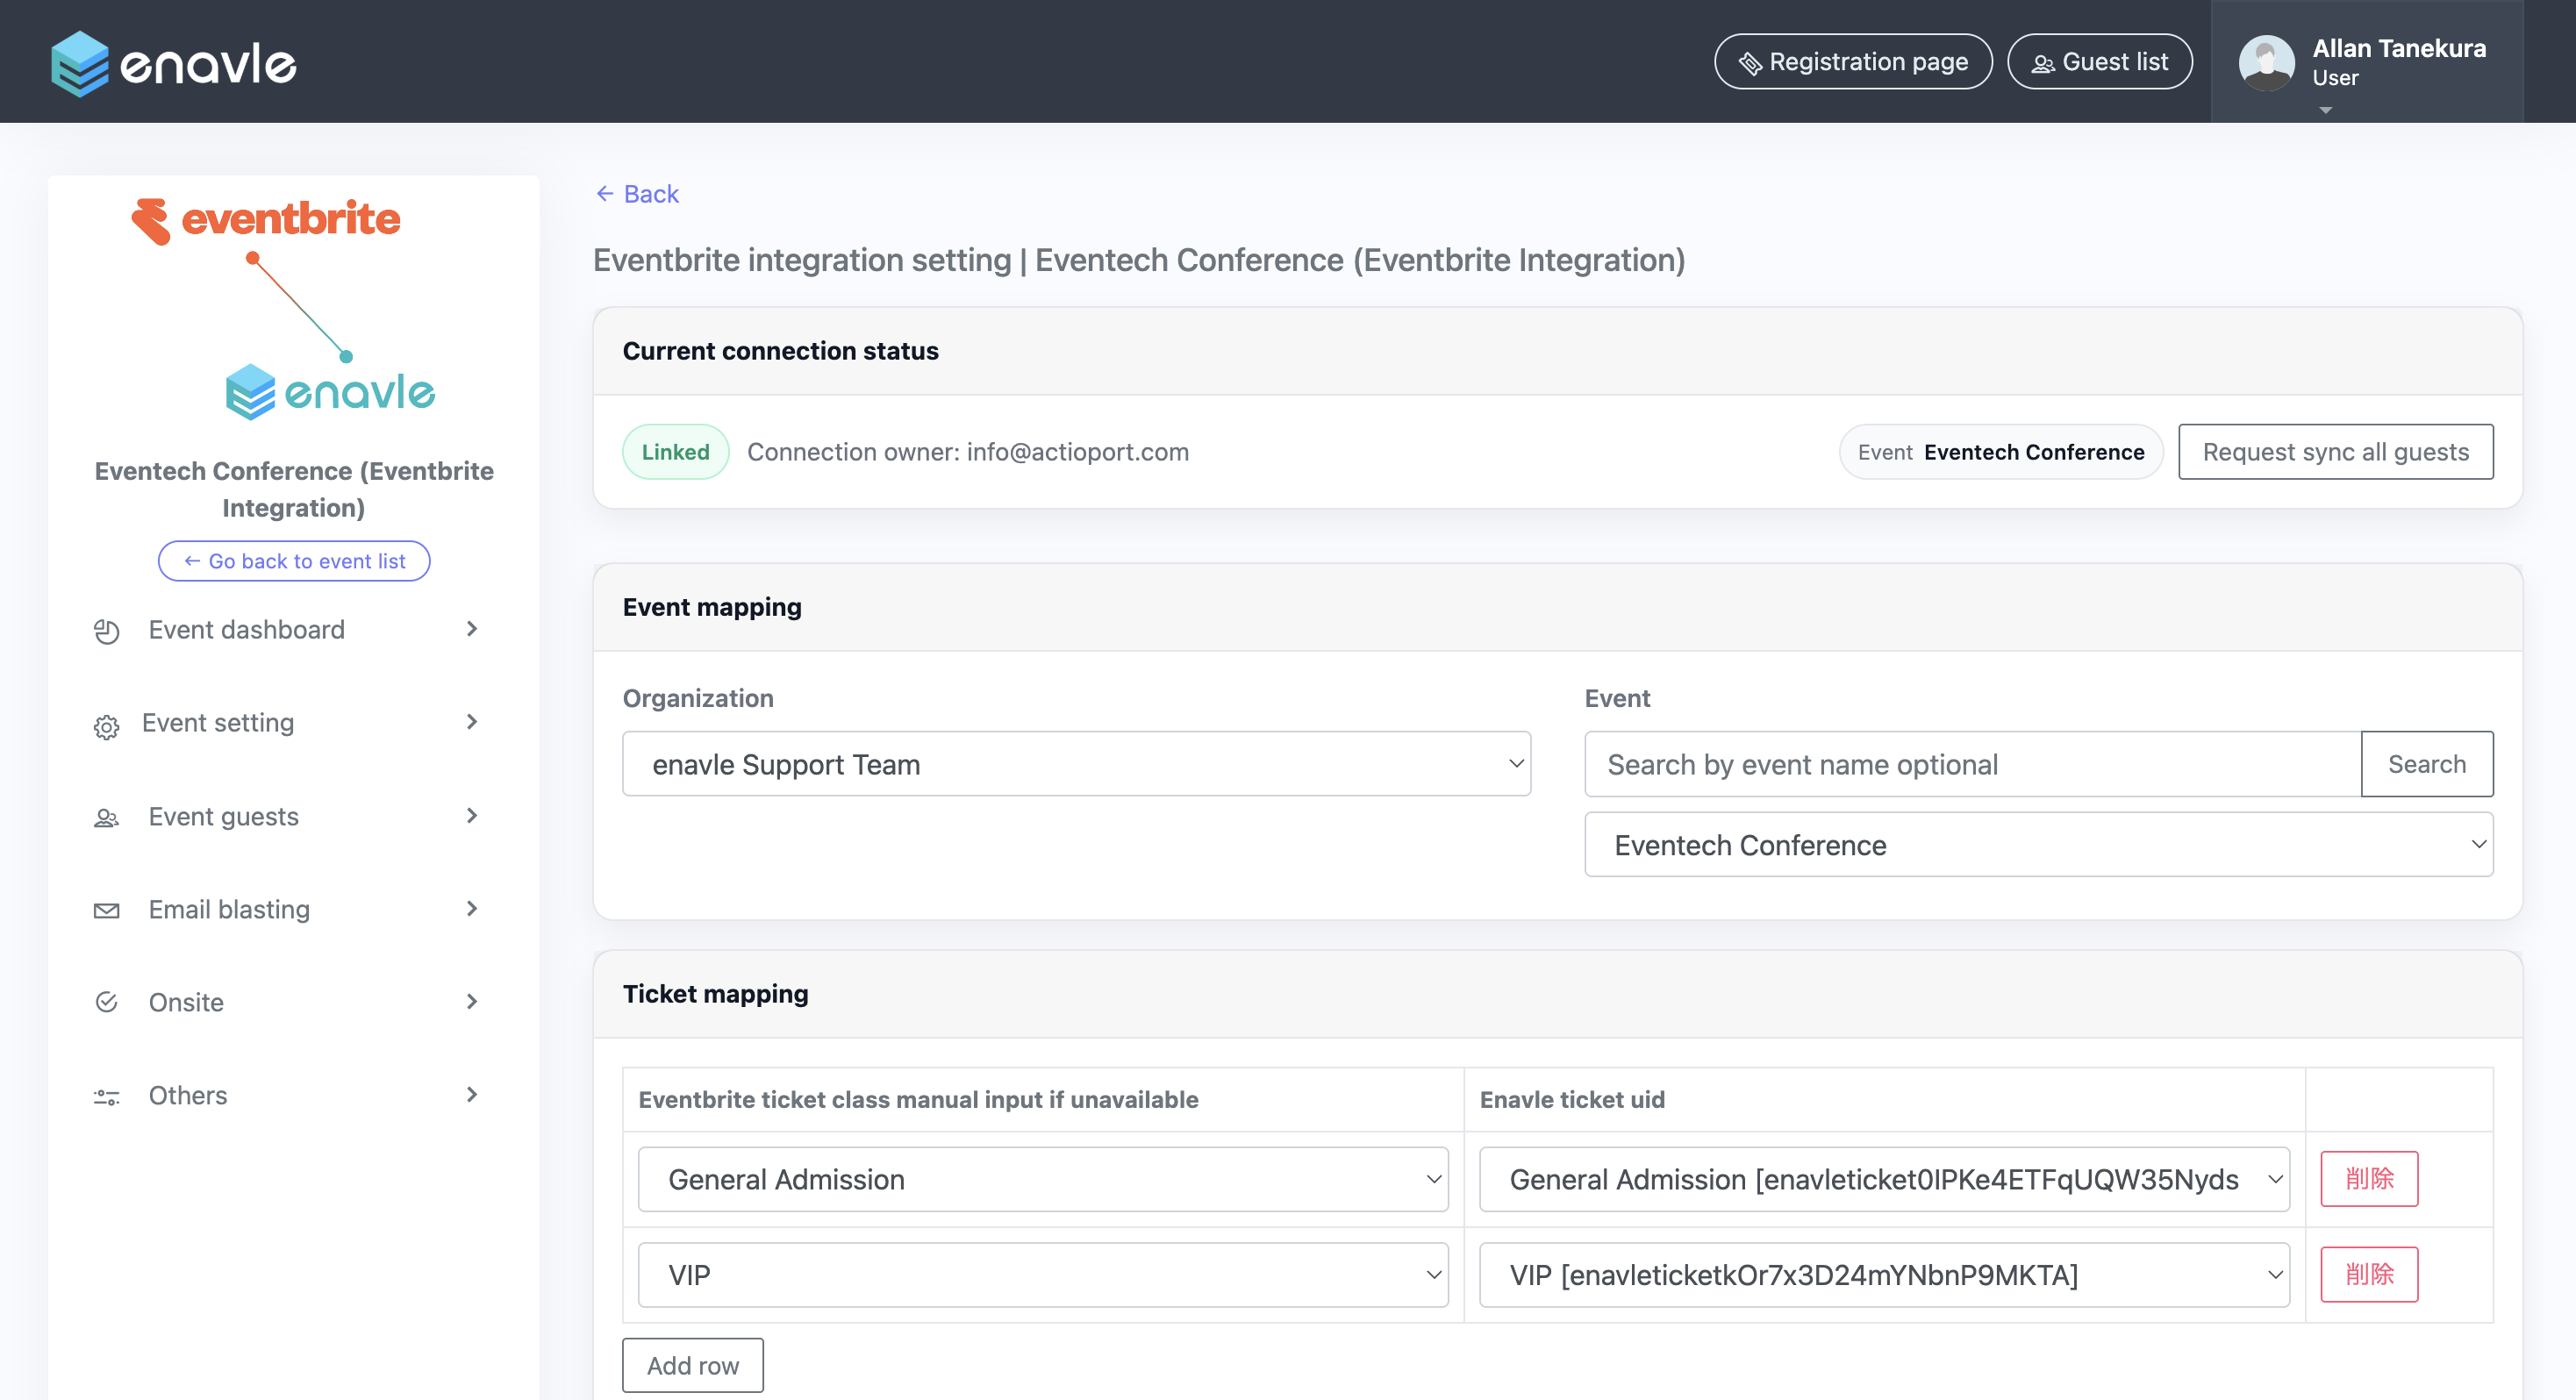Screen dimensions: 2576x1400
Task: Open the Eventech Conference event dropdown
Action: 2038,845
